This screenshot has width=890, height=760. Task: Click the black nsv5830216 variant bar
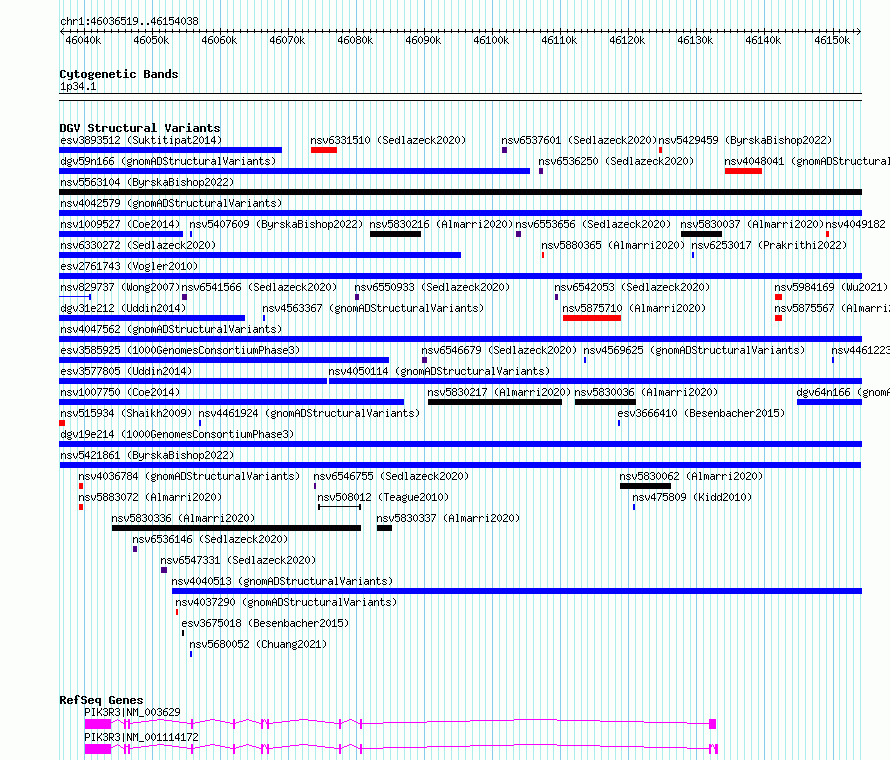pos(395,234)
